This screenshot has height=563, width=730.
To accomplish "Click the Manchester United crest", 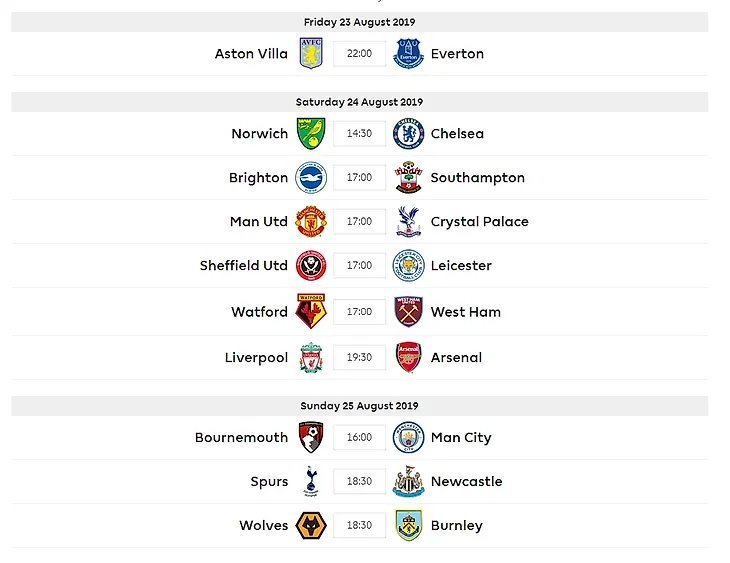I will [311, 222].
